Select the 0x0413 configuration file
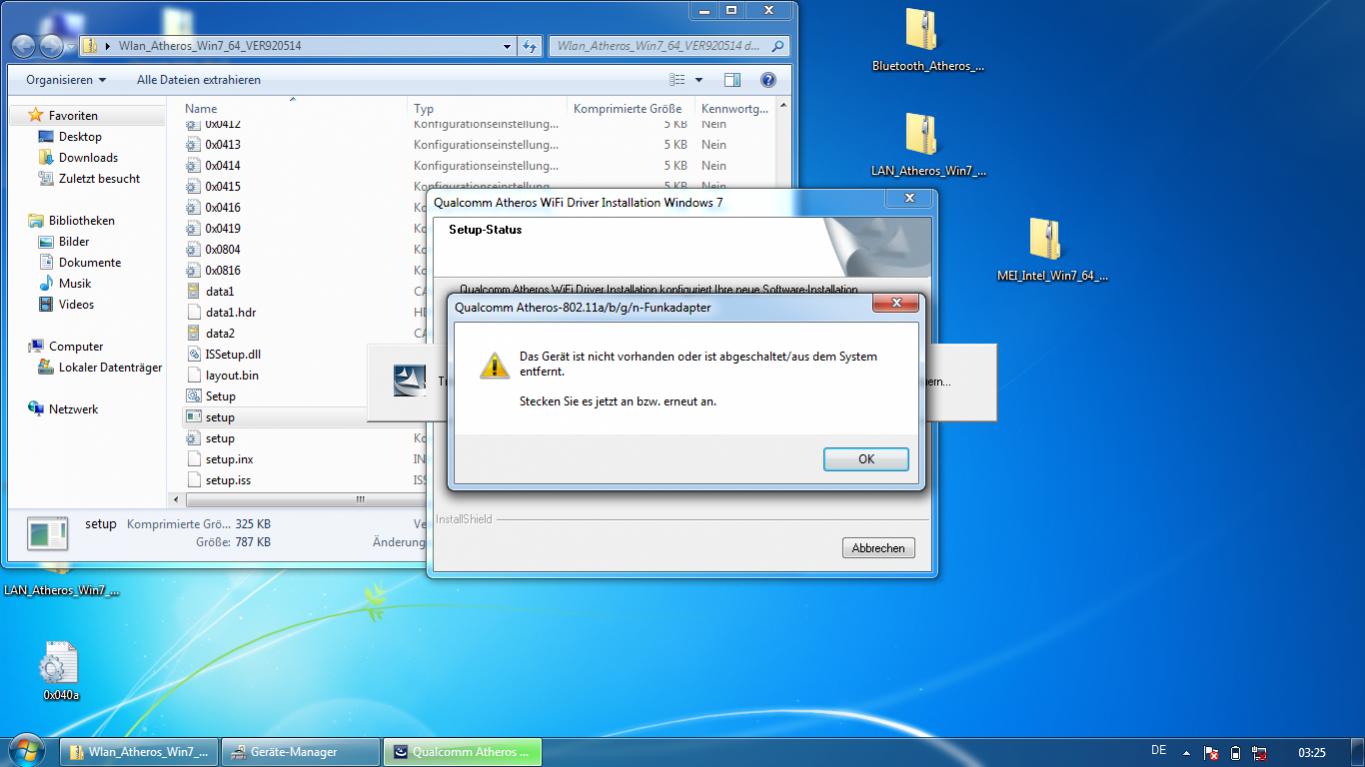 [222, 145]
